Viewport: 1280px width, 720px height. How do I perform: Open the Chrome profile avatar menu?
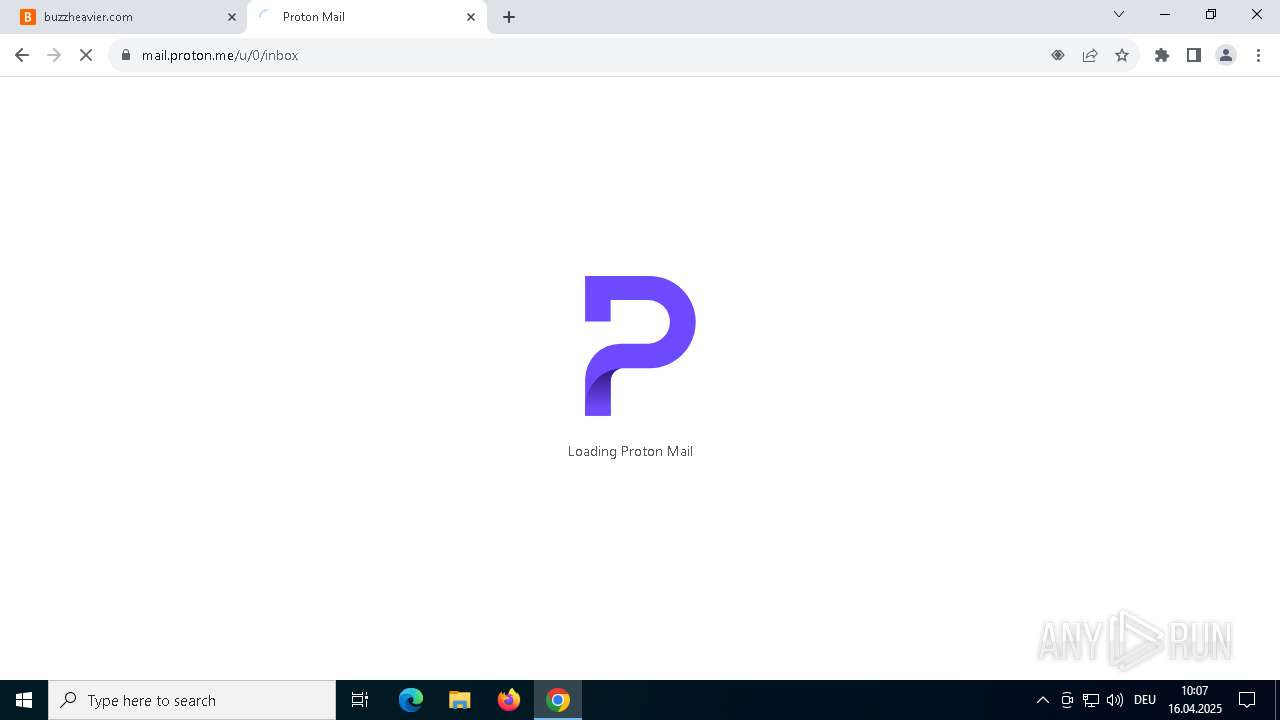(x=1226, y=55)
